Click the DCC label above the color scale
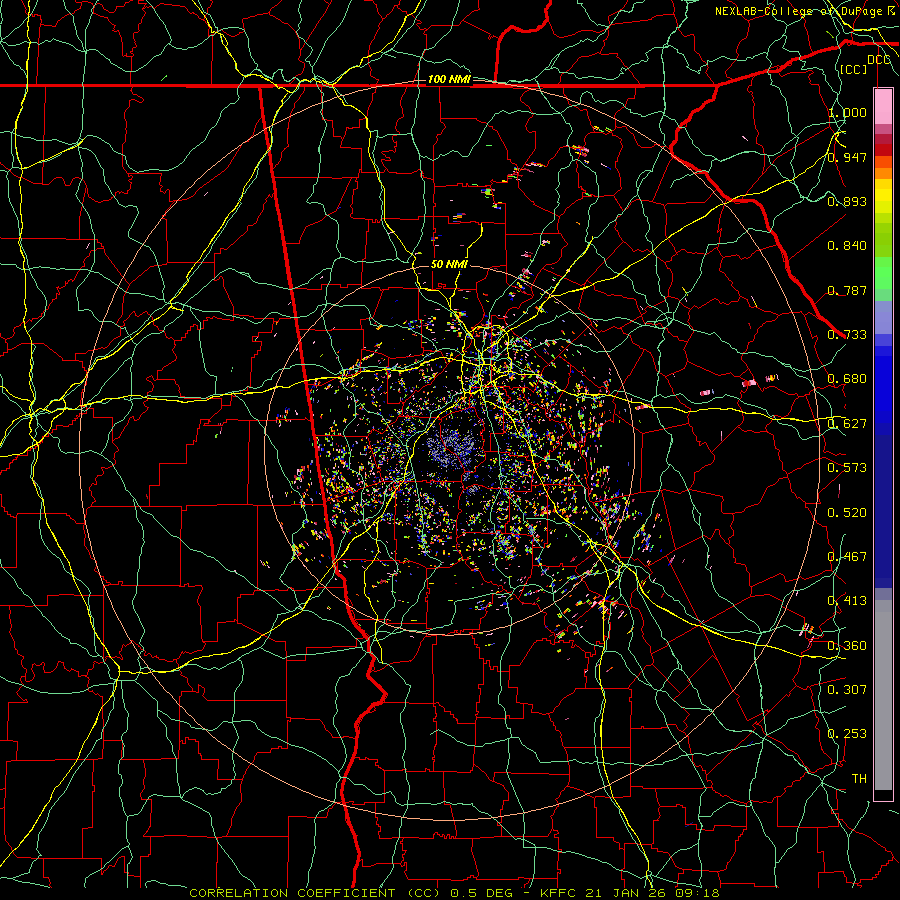This screenshot has height=900, width=900. (x=879, y=60)
